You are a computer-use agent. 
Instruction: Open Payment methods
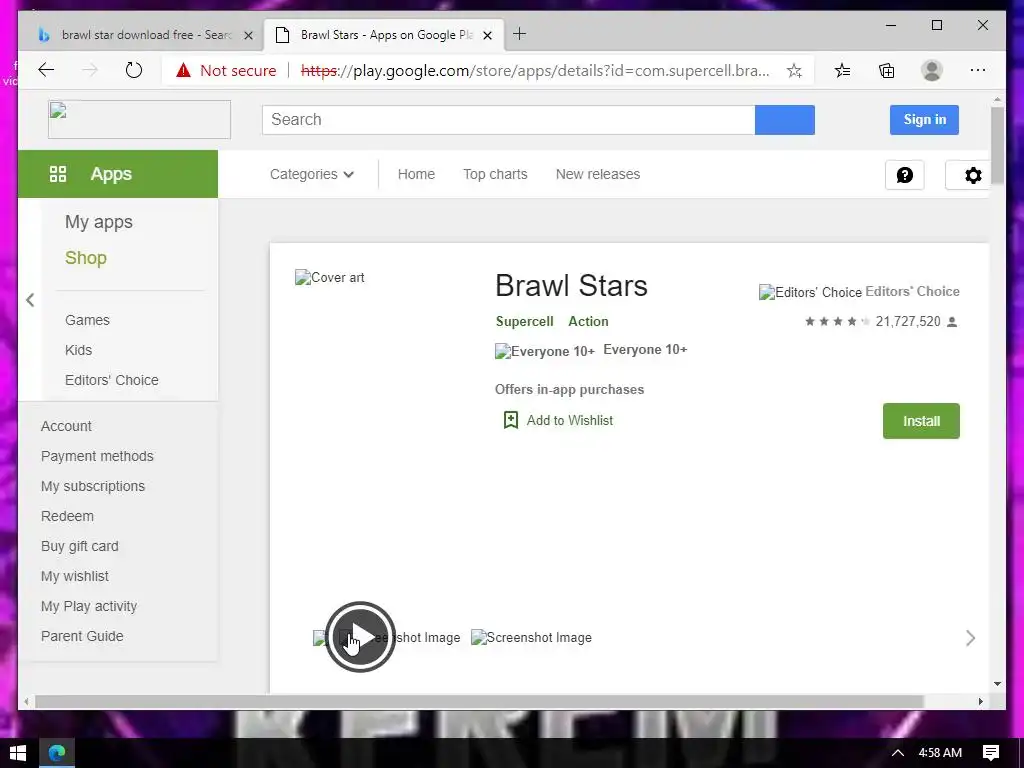point(97,456)
